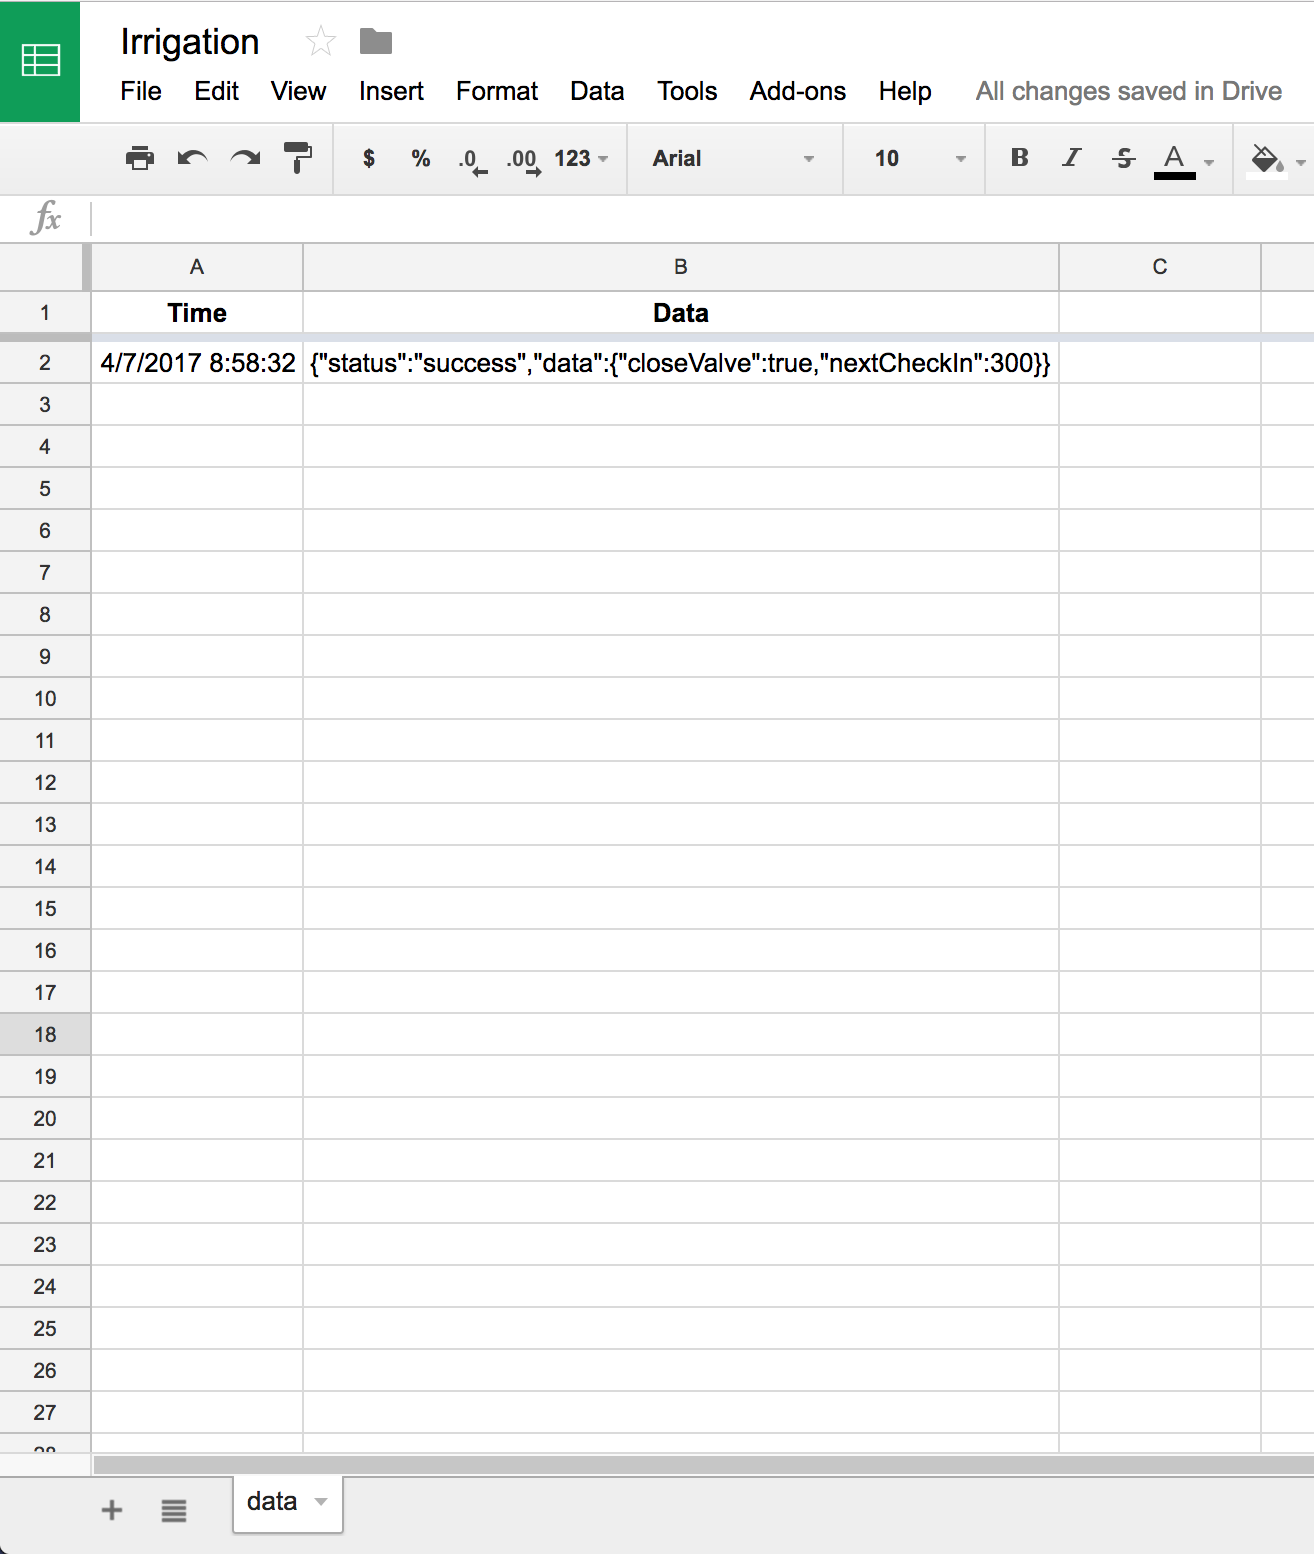Open the Data menu
This screenshot has height=1554, width=1314.
coord(597,91)
